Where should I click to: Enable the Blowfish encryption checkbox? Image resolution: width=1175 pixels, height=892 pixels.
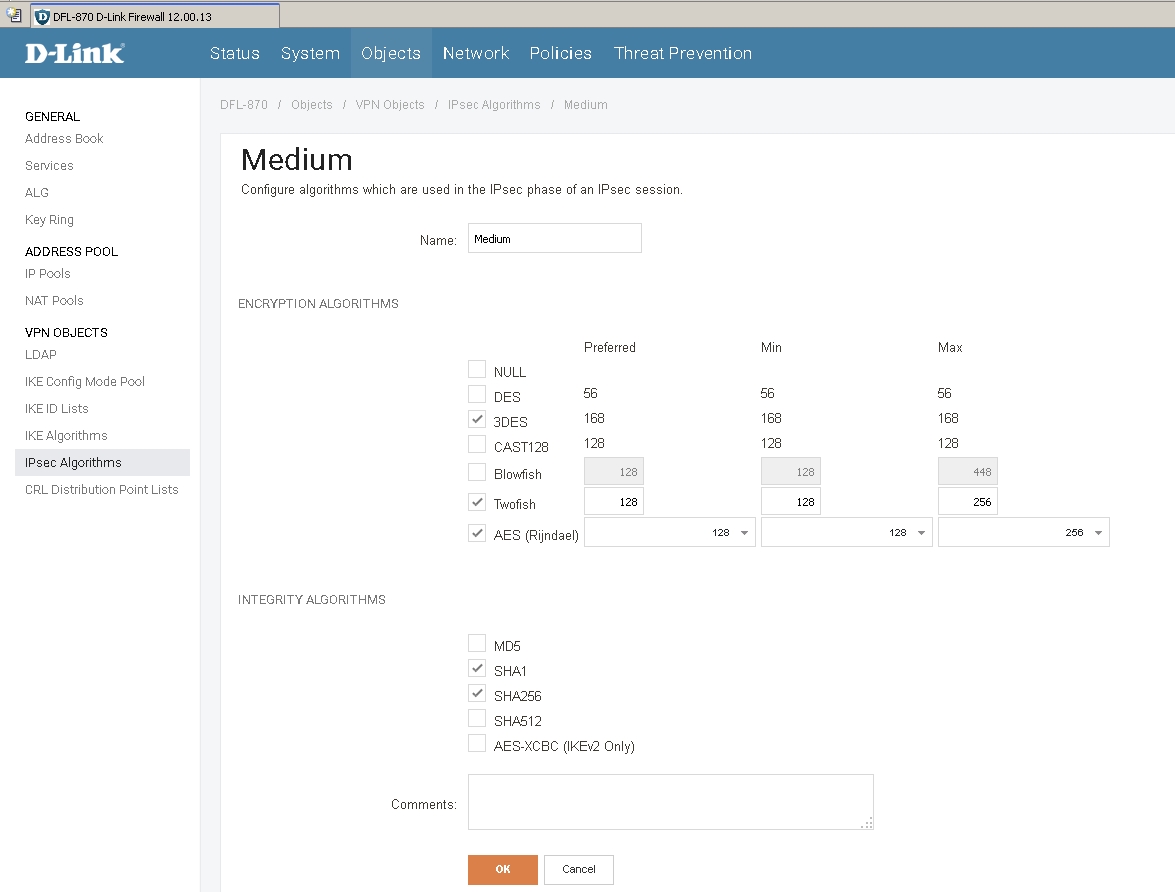[477, 473]
